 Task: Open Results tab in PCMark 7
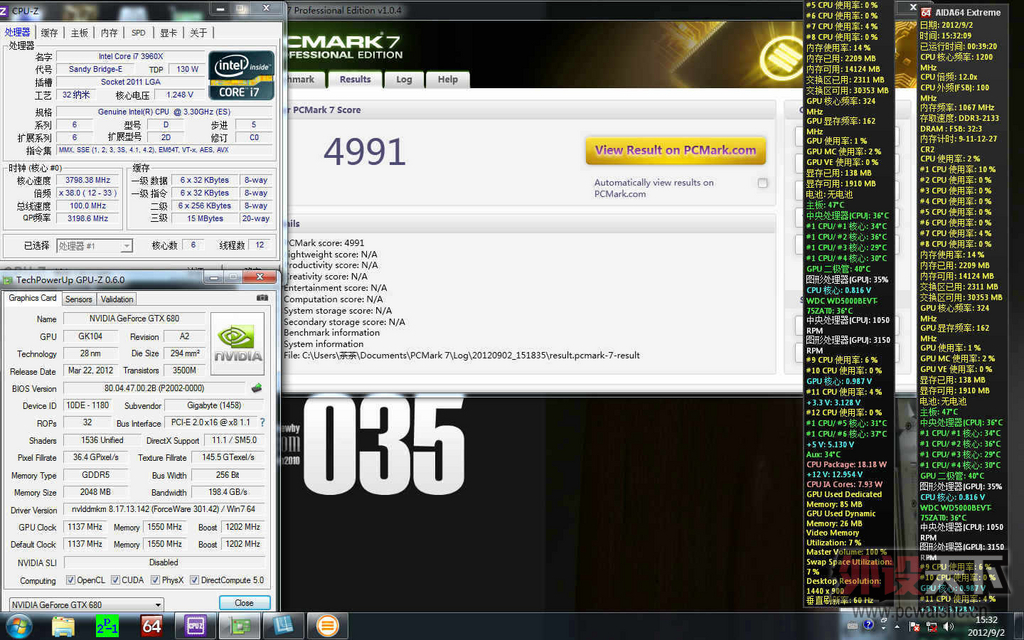click(x=355, y=79)
